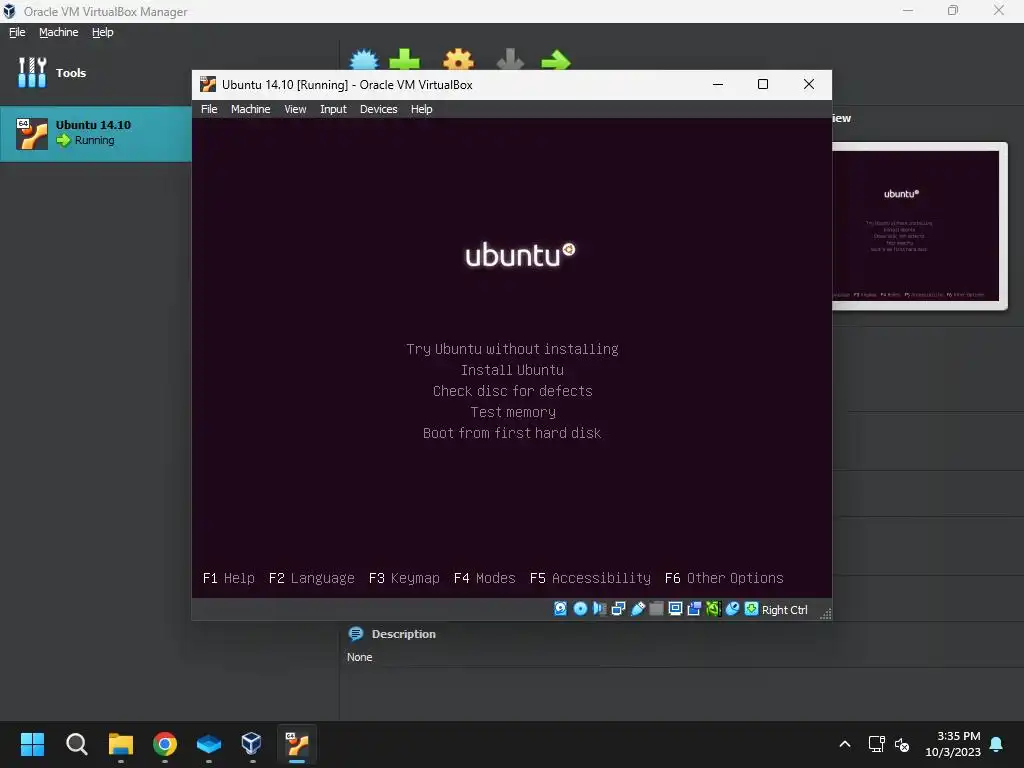This screenshot has width=1024, height=768.
Task: Open Devices menu in VM window
Action: [378, 109]
